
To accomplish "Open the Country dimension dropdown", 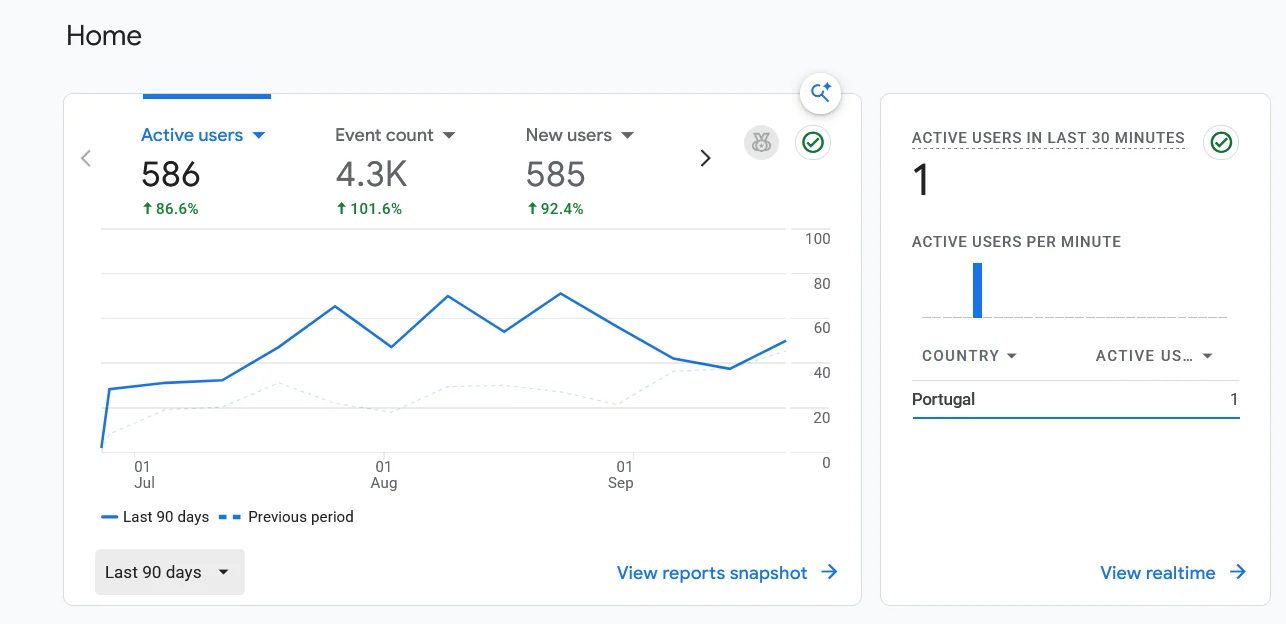I will (969, 356).
